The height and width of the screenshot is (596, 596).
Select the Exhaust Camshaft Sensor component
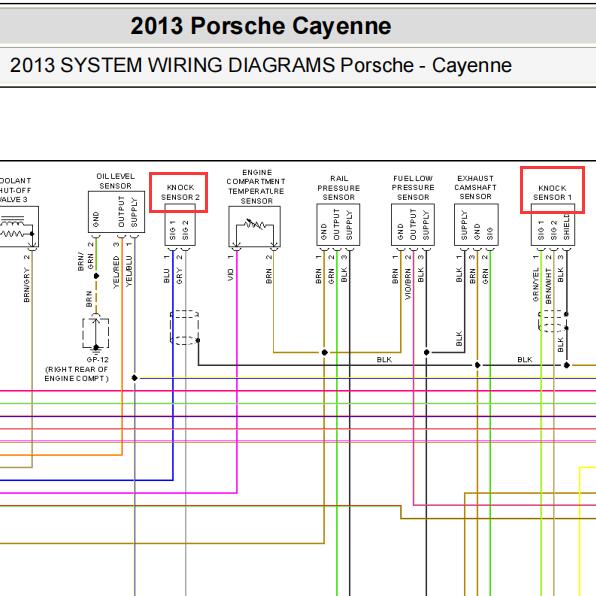(476, 225)
